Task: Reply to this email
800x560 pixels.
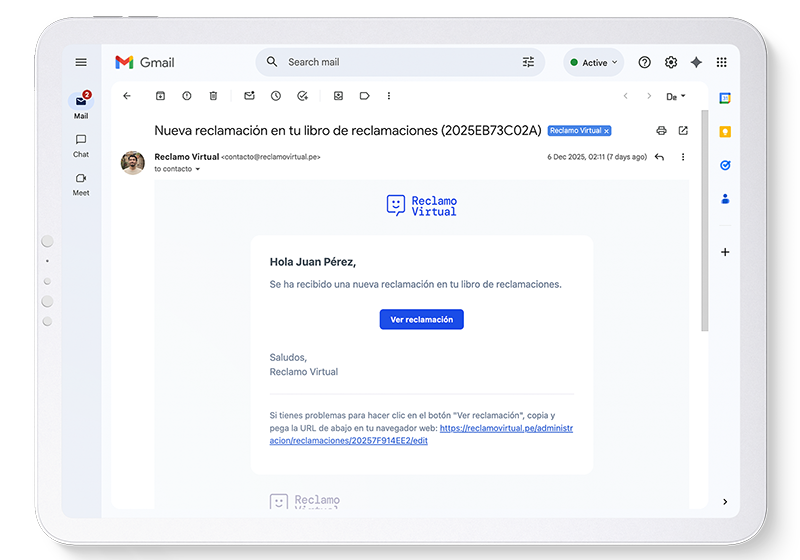Action: tap(659, 157)
